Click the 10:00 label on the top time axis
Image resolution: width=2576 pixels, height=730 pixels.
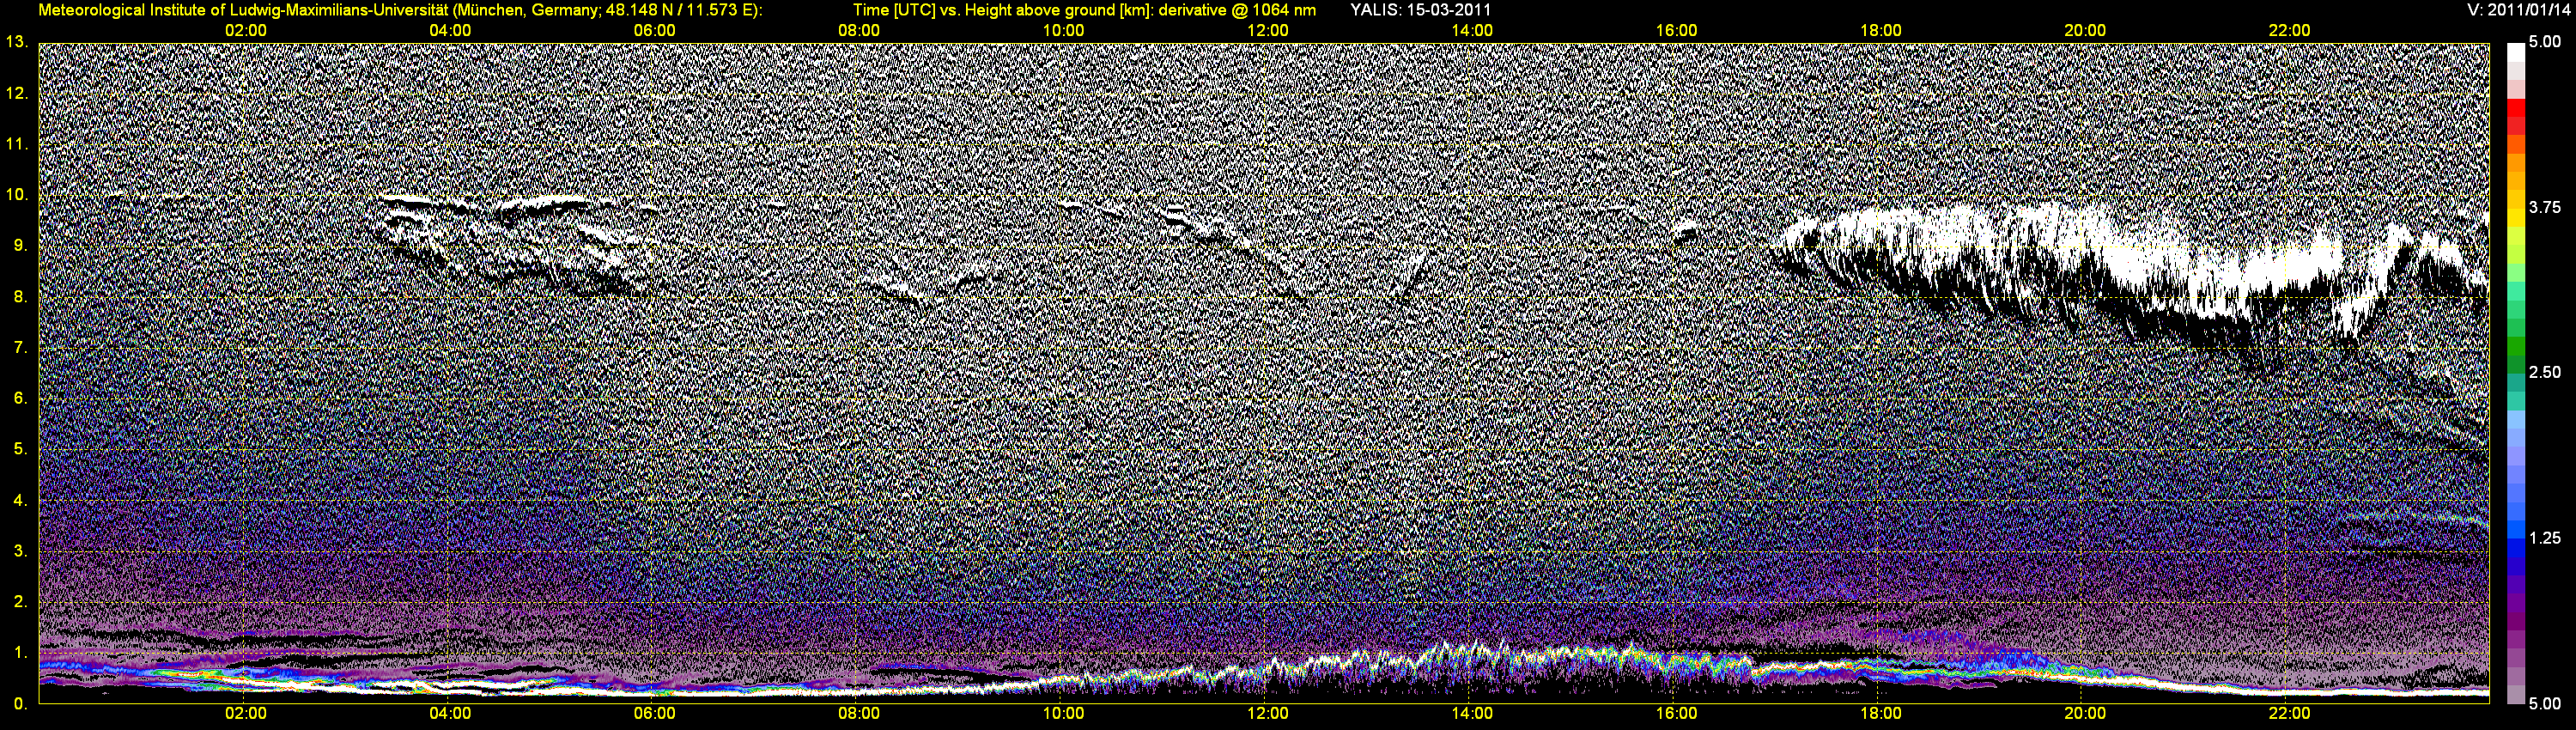click(x=1063, y=31)
